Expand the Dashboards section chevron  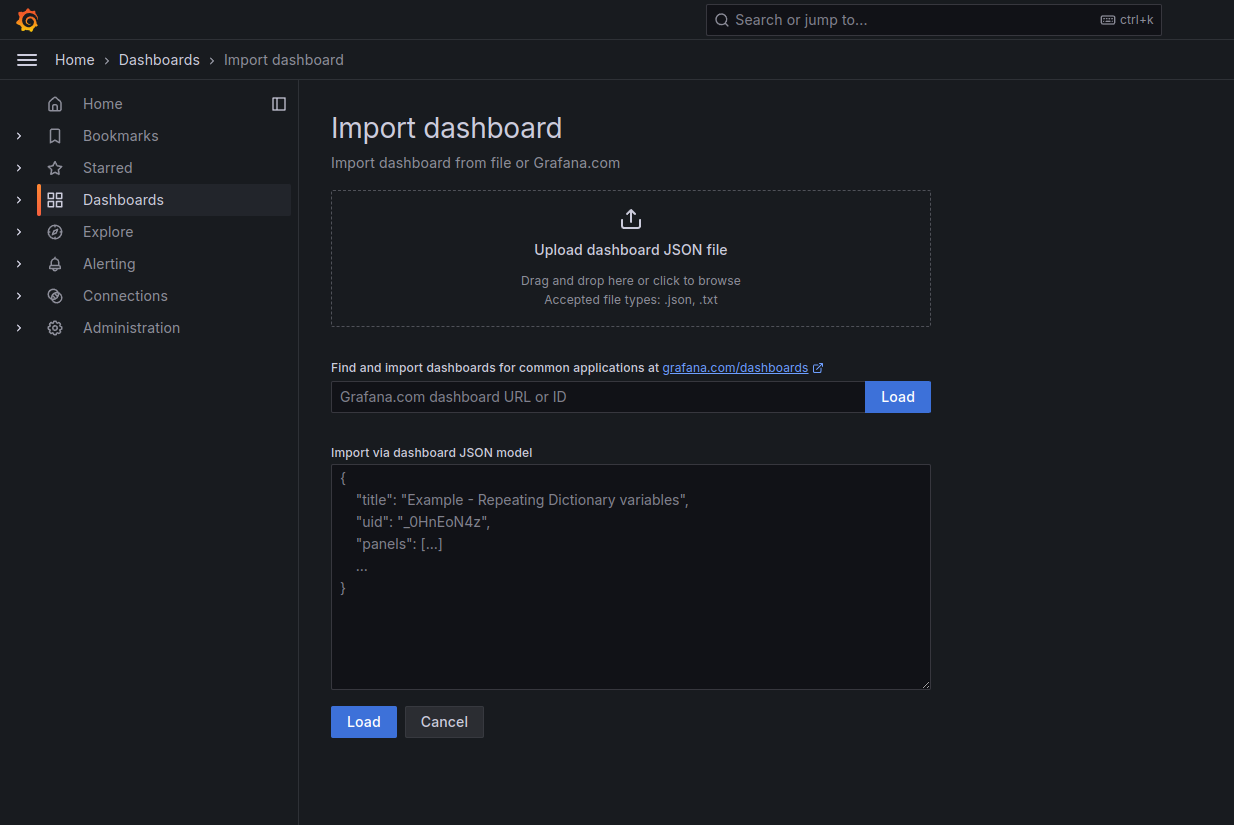19,200
